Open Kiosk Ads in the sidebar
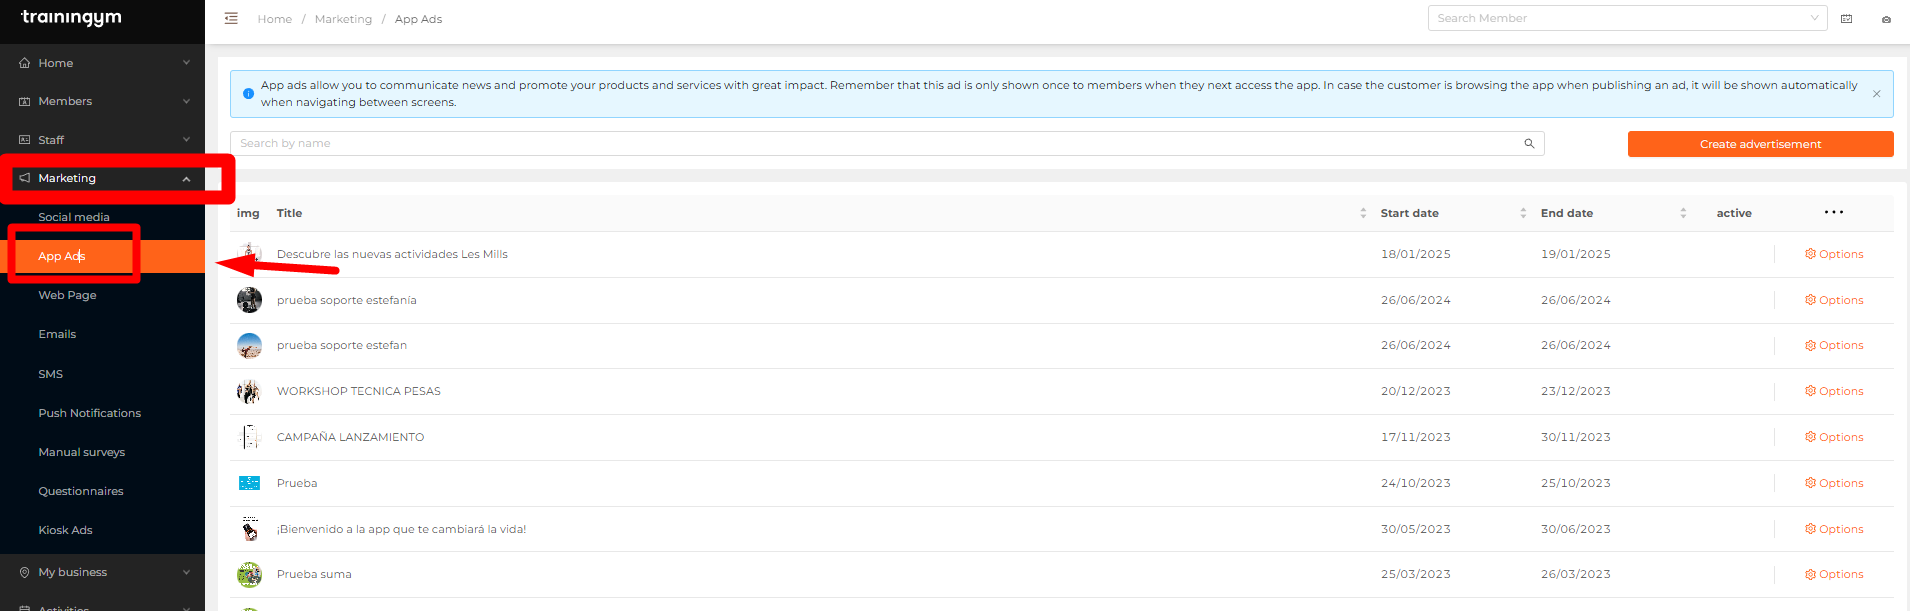This screenshot has height=611, width=1910. click(65, 530)
